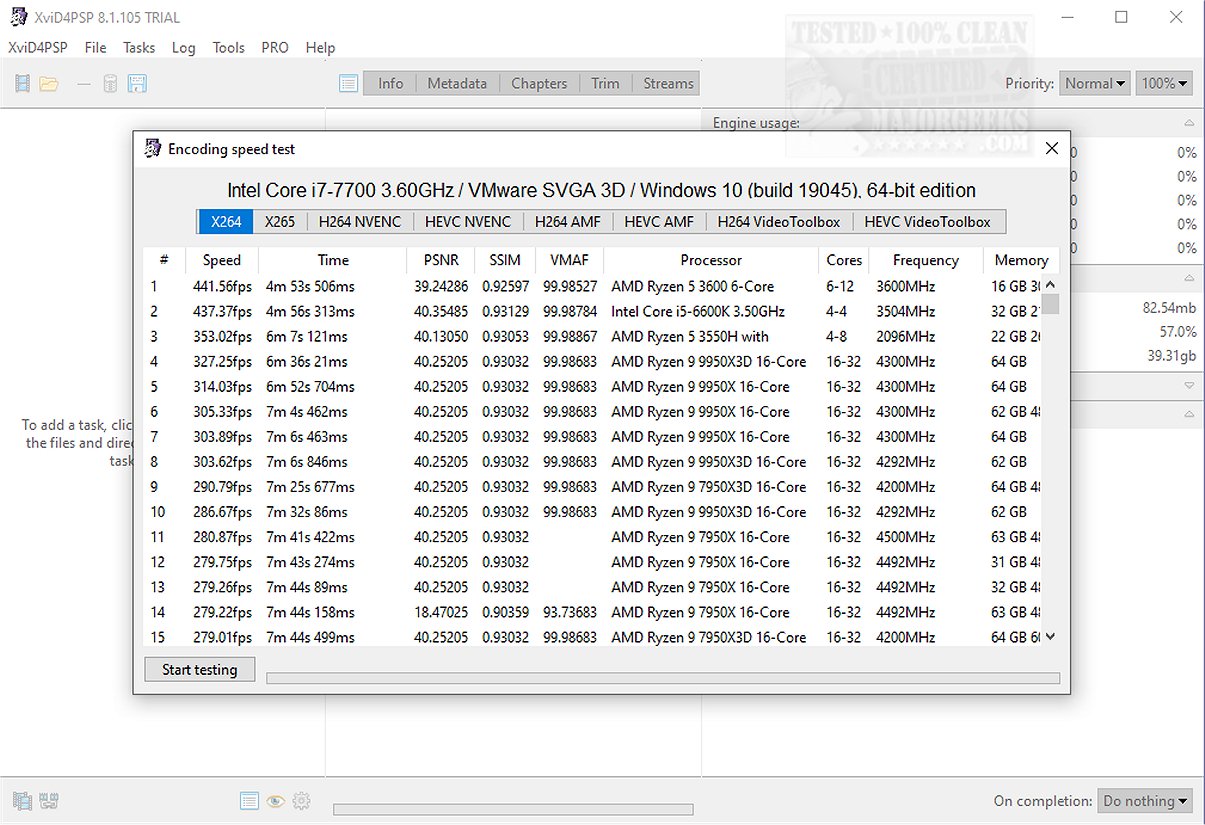1205x825 pixels.
Task: Click the remove task minus icon
Action: click(x=84, y=84)
